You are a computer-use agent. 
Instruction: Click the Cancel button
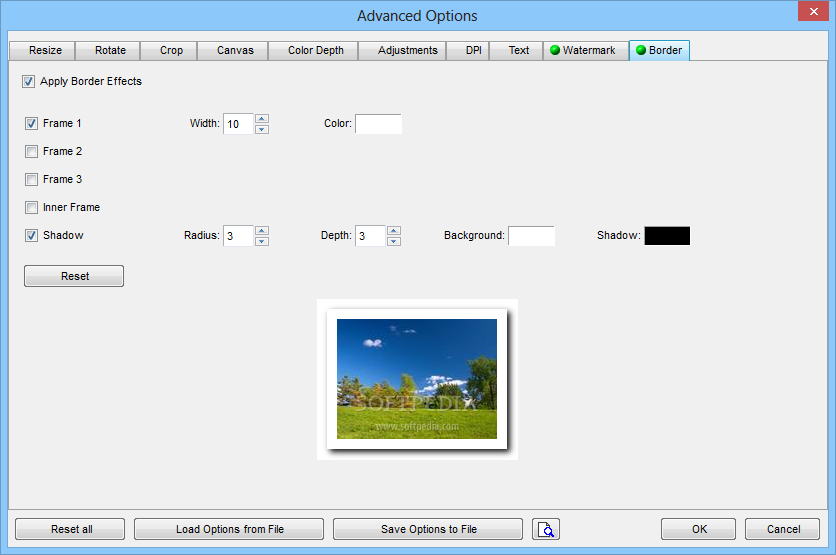pyautogui.click(x=782, y=529)
